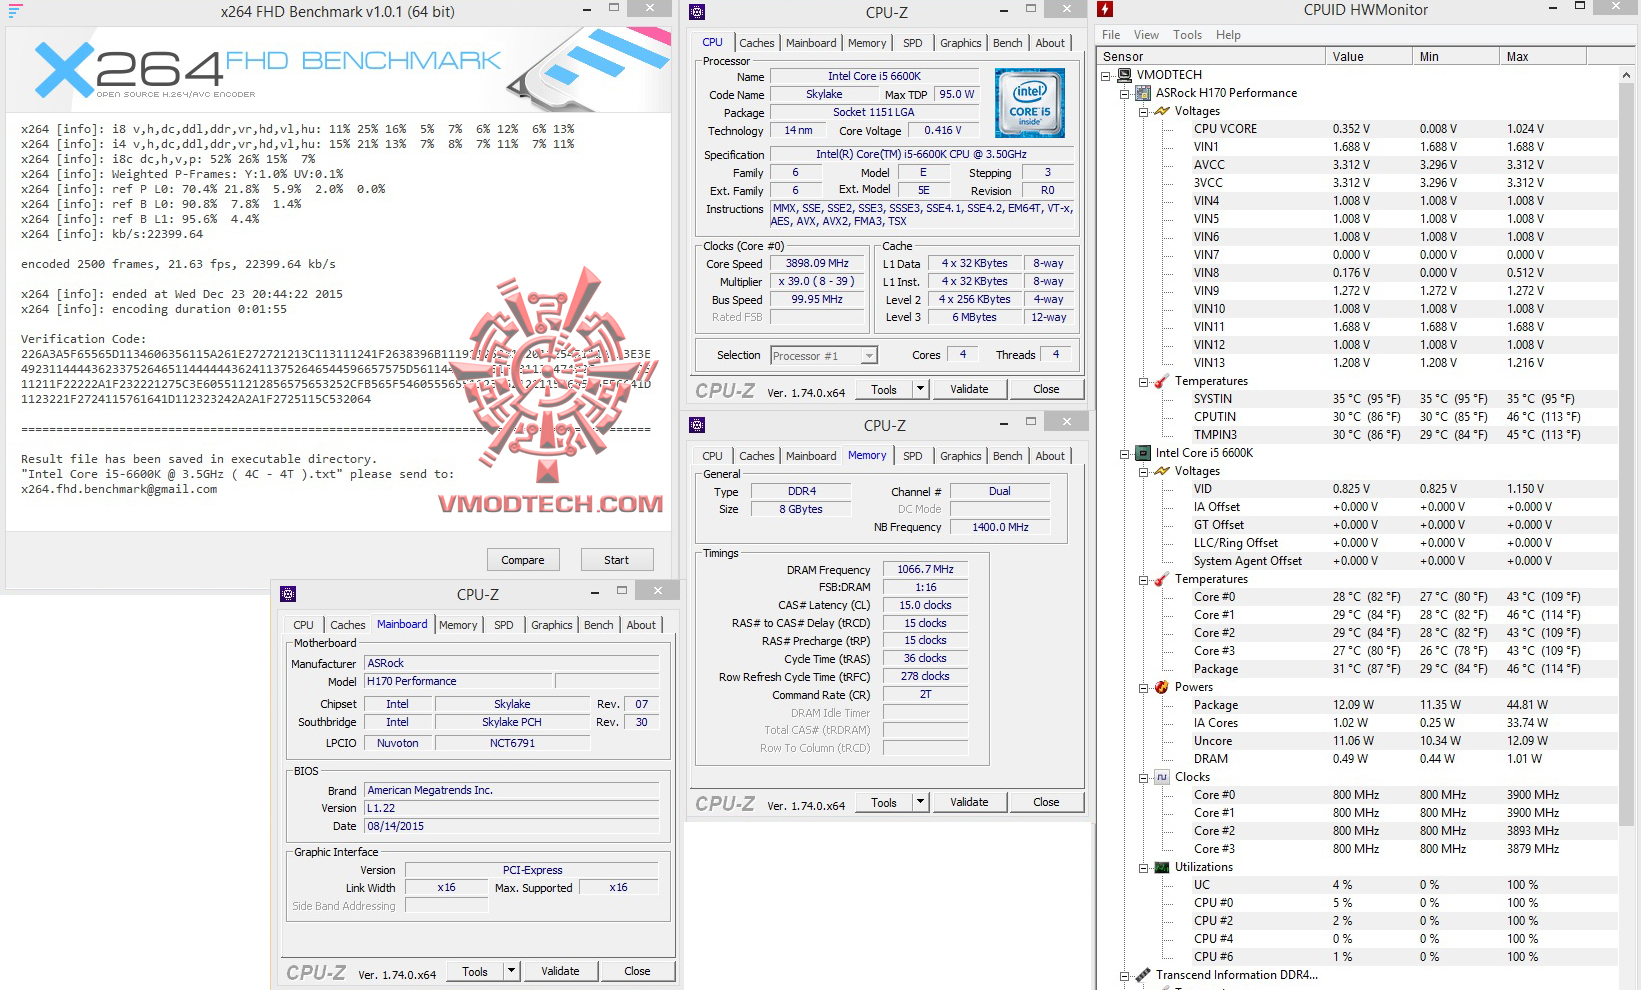Click the Voltages icon above the VID row

tap(1162, 471)
